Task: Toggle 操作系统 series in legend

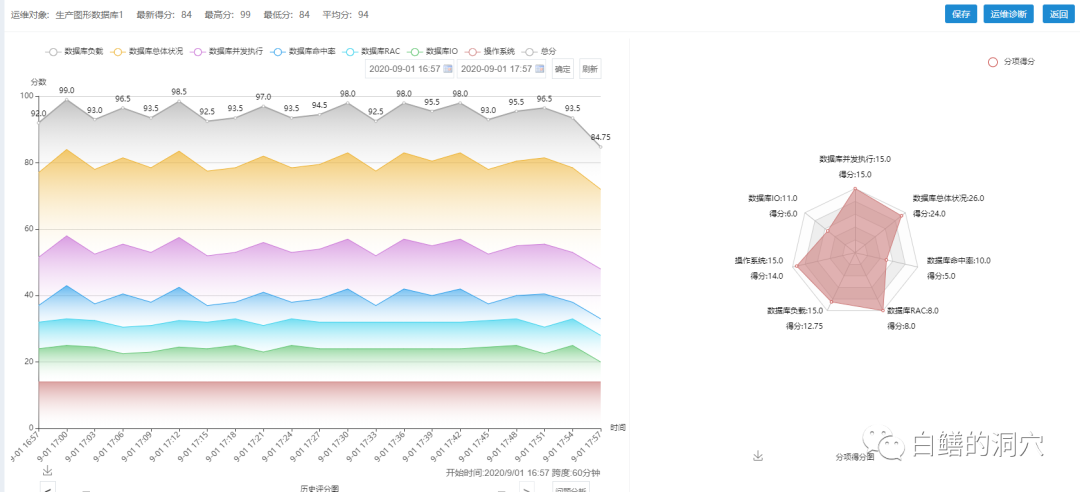Action: tap(490, 51)
